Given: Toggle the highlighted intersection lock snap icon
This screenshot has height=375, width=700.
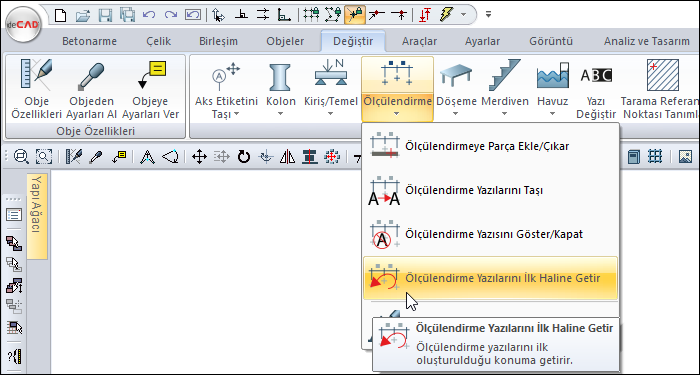Looking at the screenshot, I should click(355, 15).
